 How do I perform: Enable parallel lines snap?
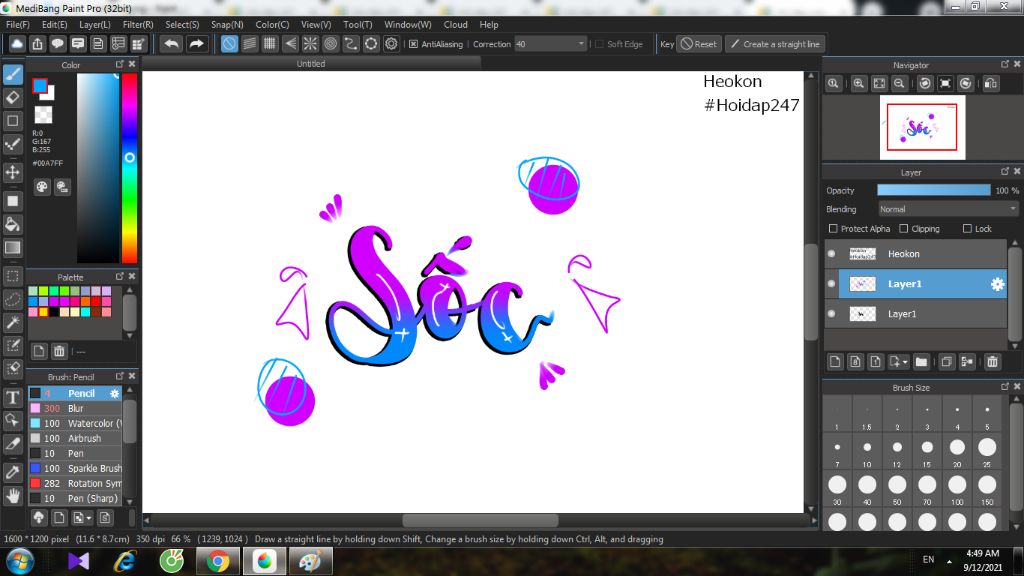(x=249, y=44)
